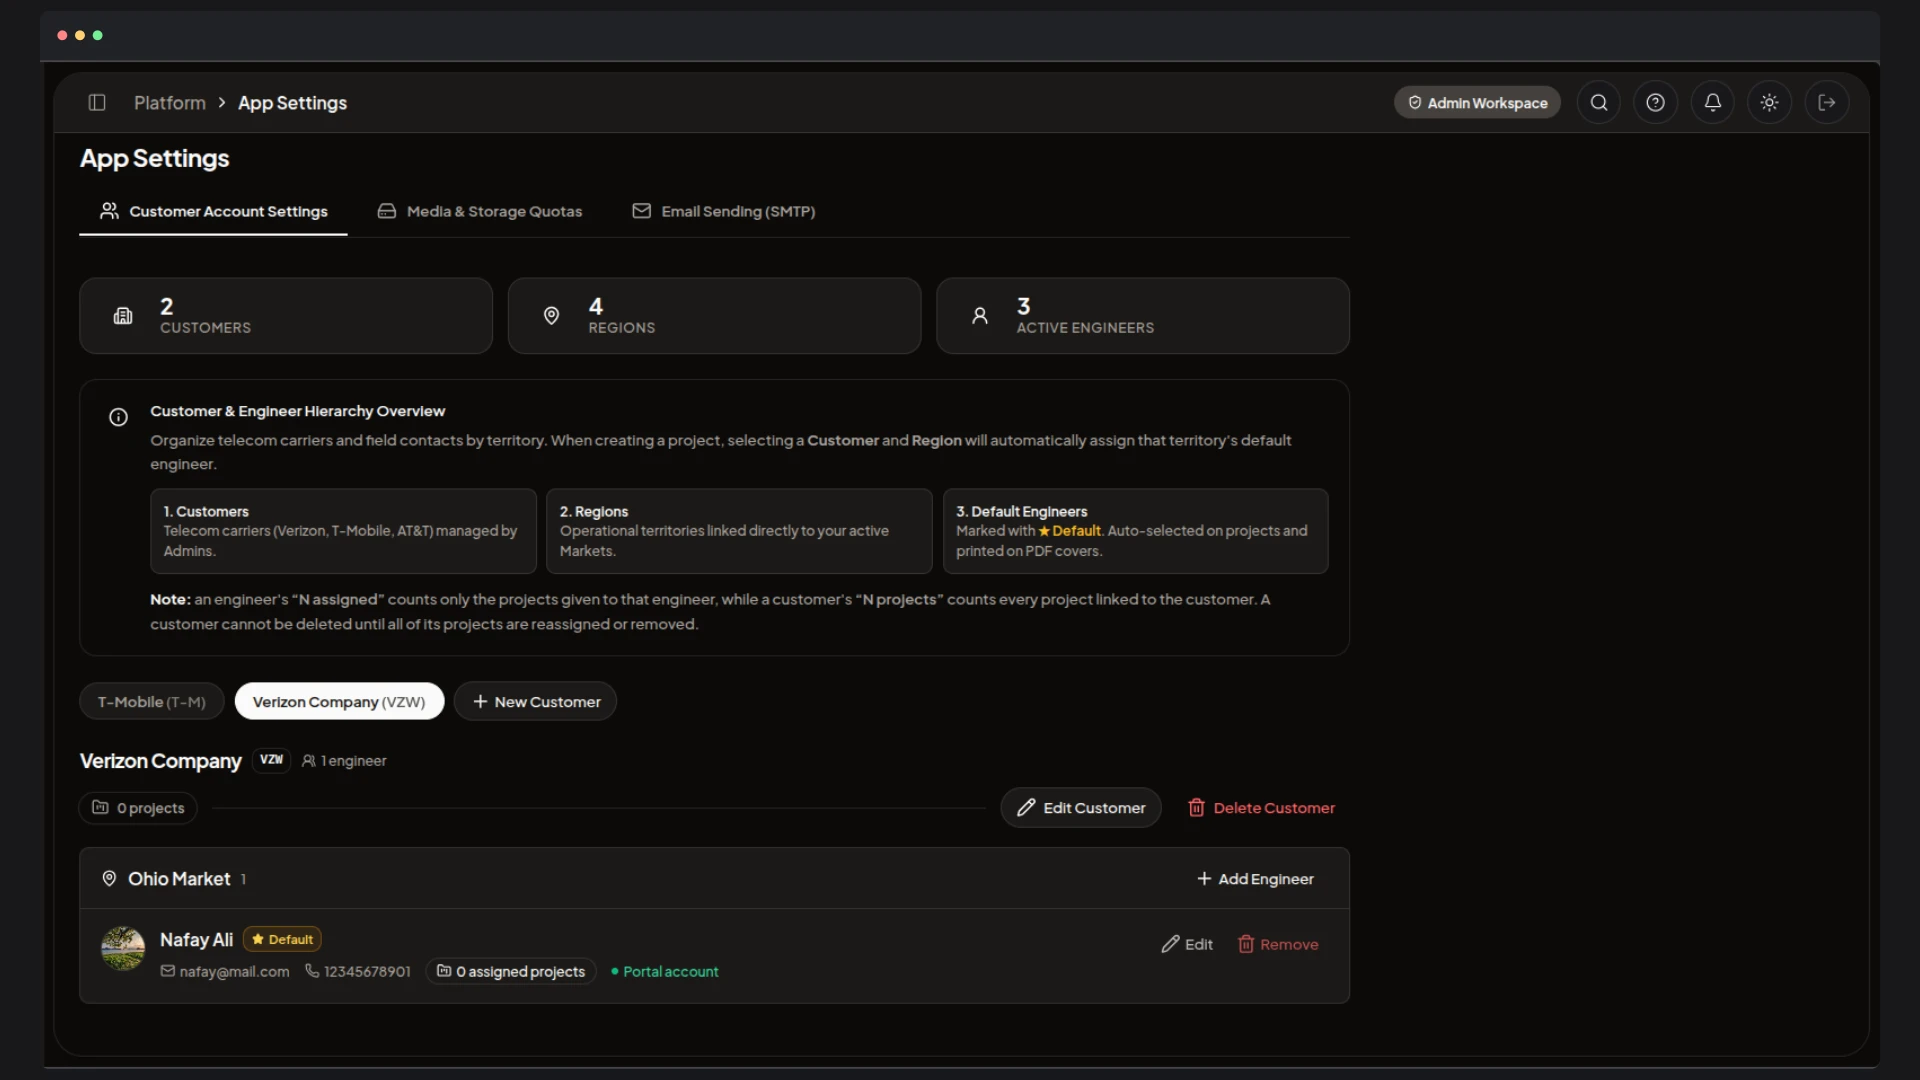Edit Customer for Verizon Company
This screenshot has height=1080, width=1920.
(1081, 808)
